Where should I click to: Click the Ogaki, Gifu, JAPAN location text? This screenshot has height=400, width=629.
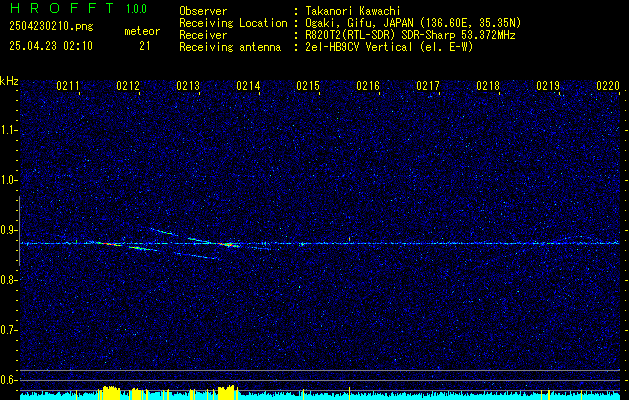point(413,23)
